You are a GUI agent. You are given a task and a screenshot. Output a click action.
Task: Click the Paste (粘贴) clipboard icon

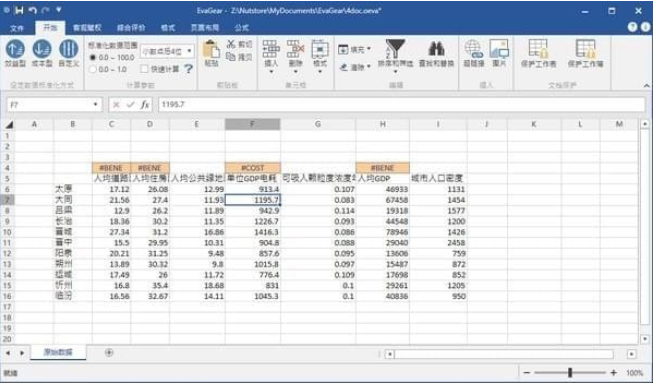pos(212,50)
